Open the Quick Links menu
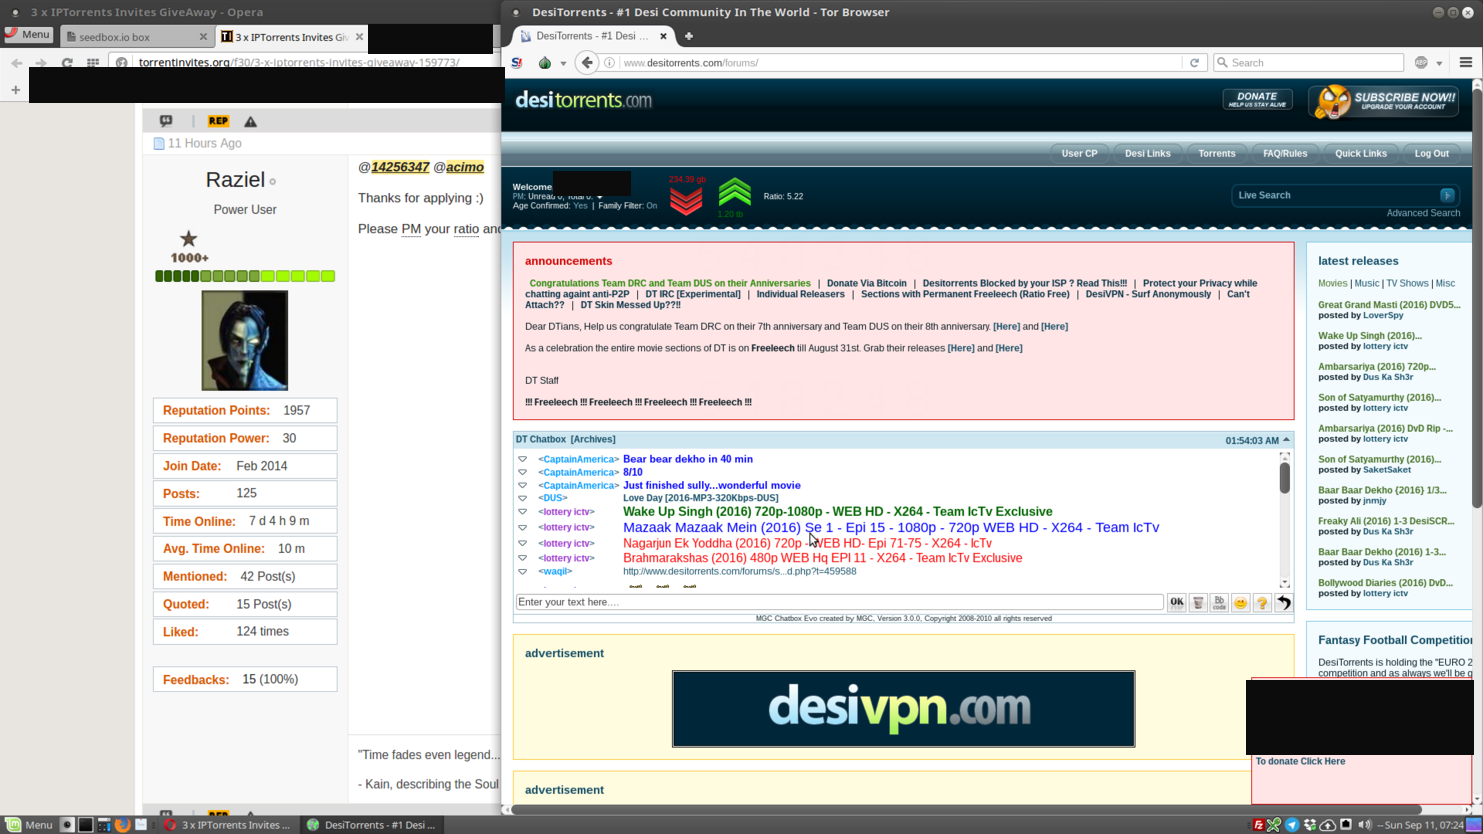Screen dimensions: 1483x834 pyautogui.click(x=1361, y=153)
